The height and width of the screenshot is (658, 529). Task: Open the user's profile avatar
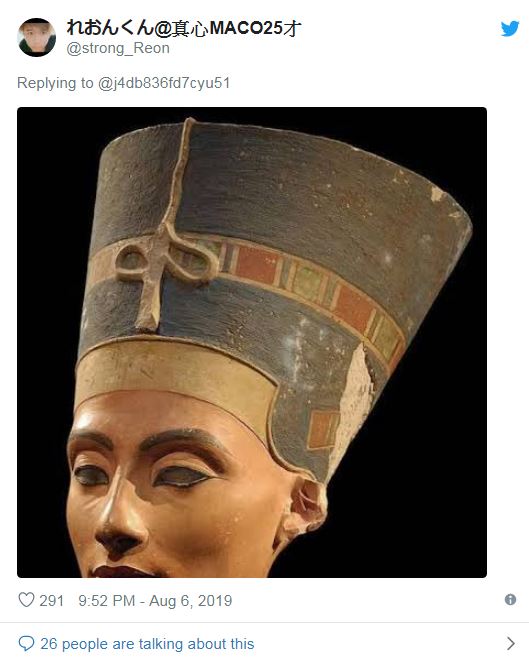pyautogui.click(x=36, y=37)
